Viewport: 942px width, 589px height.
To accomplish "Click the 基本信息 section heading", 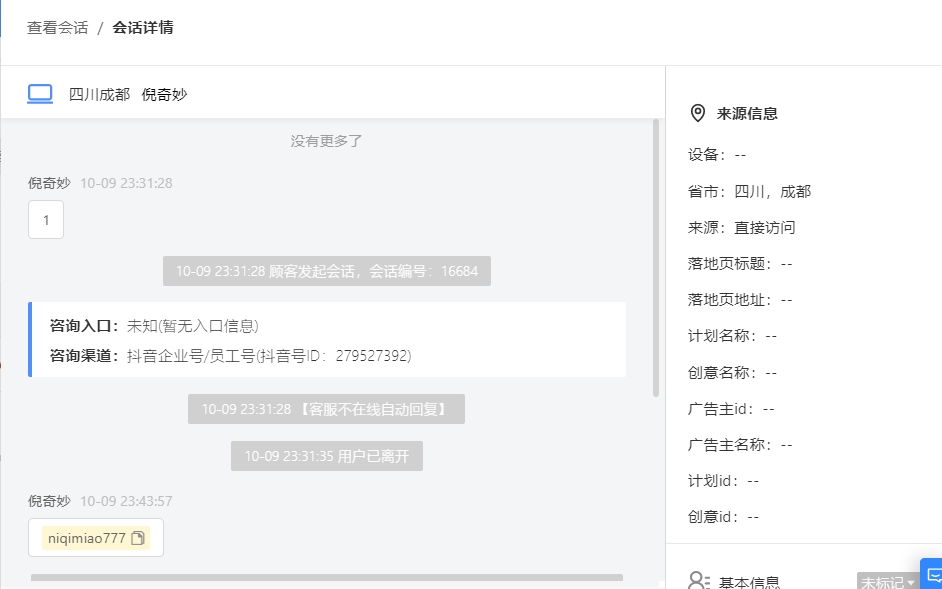I will click(749, 582).
